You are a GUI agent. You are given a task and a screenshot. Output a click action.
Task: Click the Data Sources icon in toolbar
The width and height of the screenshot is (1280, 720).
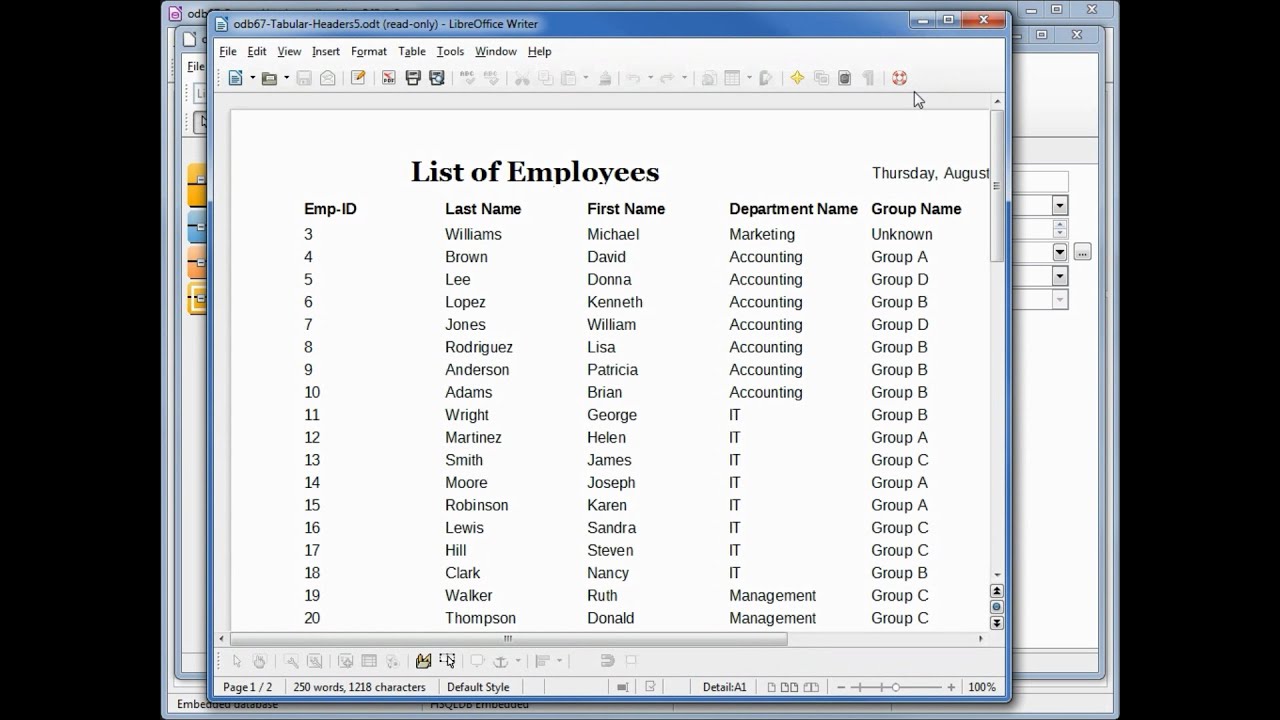coord(845,78)
